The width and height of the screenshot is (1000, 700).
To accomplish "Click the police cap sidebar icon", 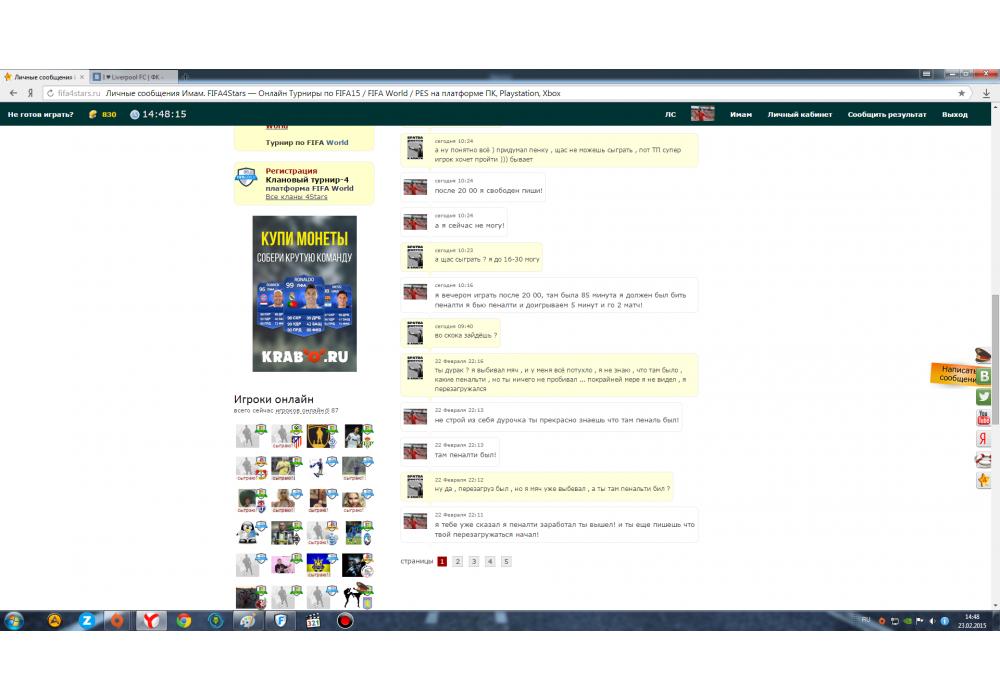I will 984,354.
